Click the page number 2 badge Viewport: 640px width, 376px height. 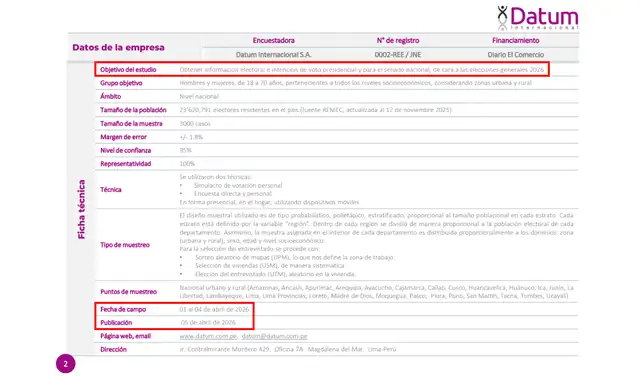[66, 363]
